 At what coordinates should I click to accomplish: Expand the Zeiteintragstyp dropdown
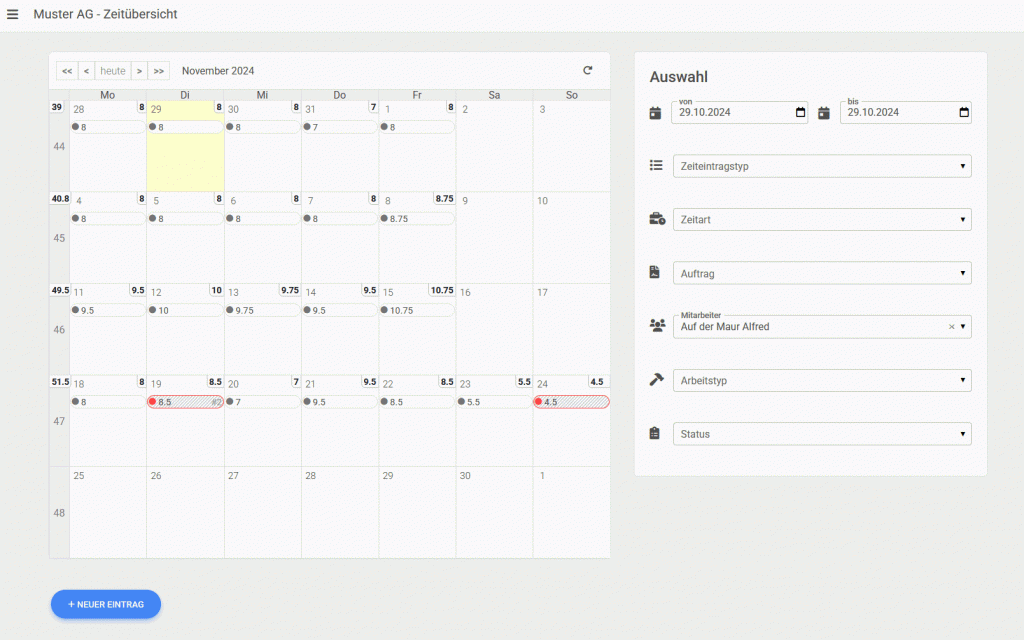click(821, 166)
